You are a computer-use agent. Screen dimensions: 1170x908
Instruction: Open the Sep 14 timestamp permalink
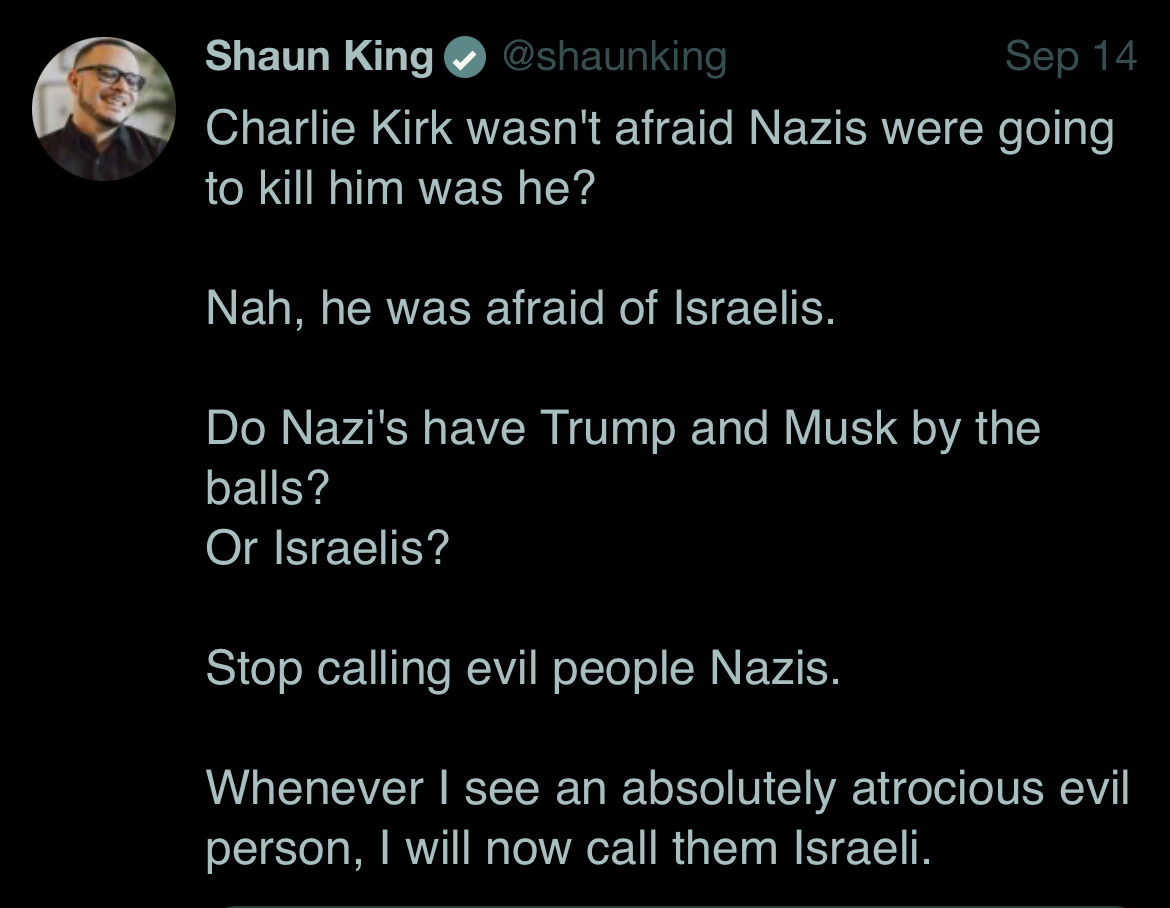(1071, 57)
